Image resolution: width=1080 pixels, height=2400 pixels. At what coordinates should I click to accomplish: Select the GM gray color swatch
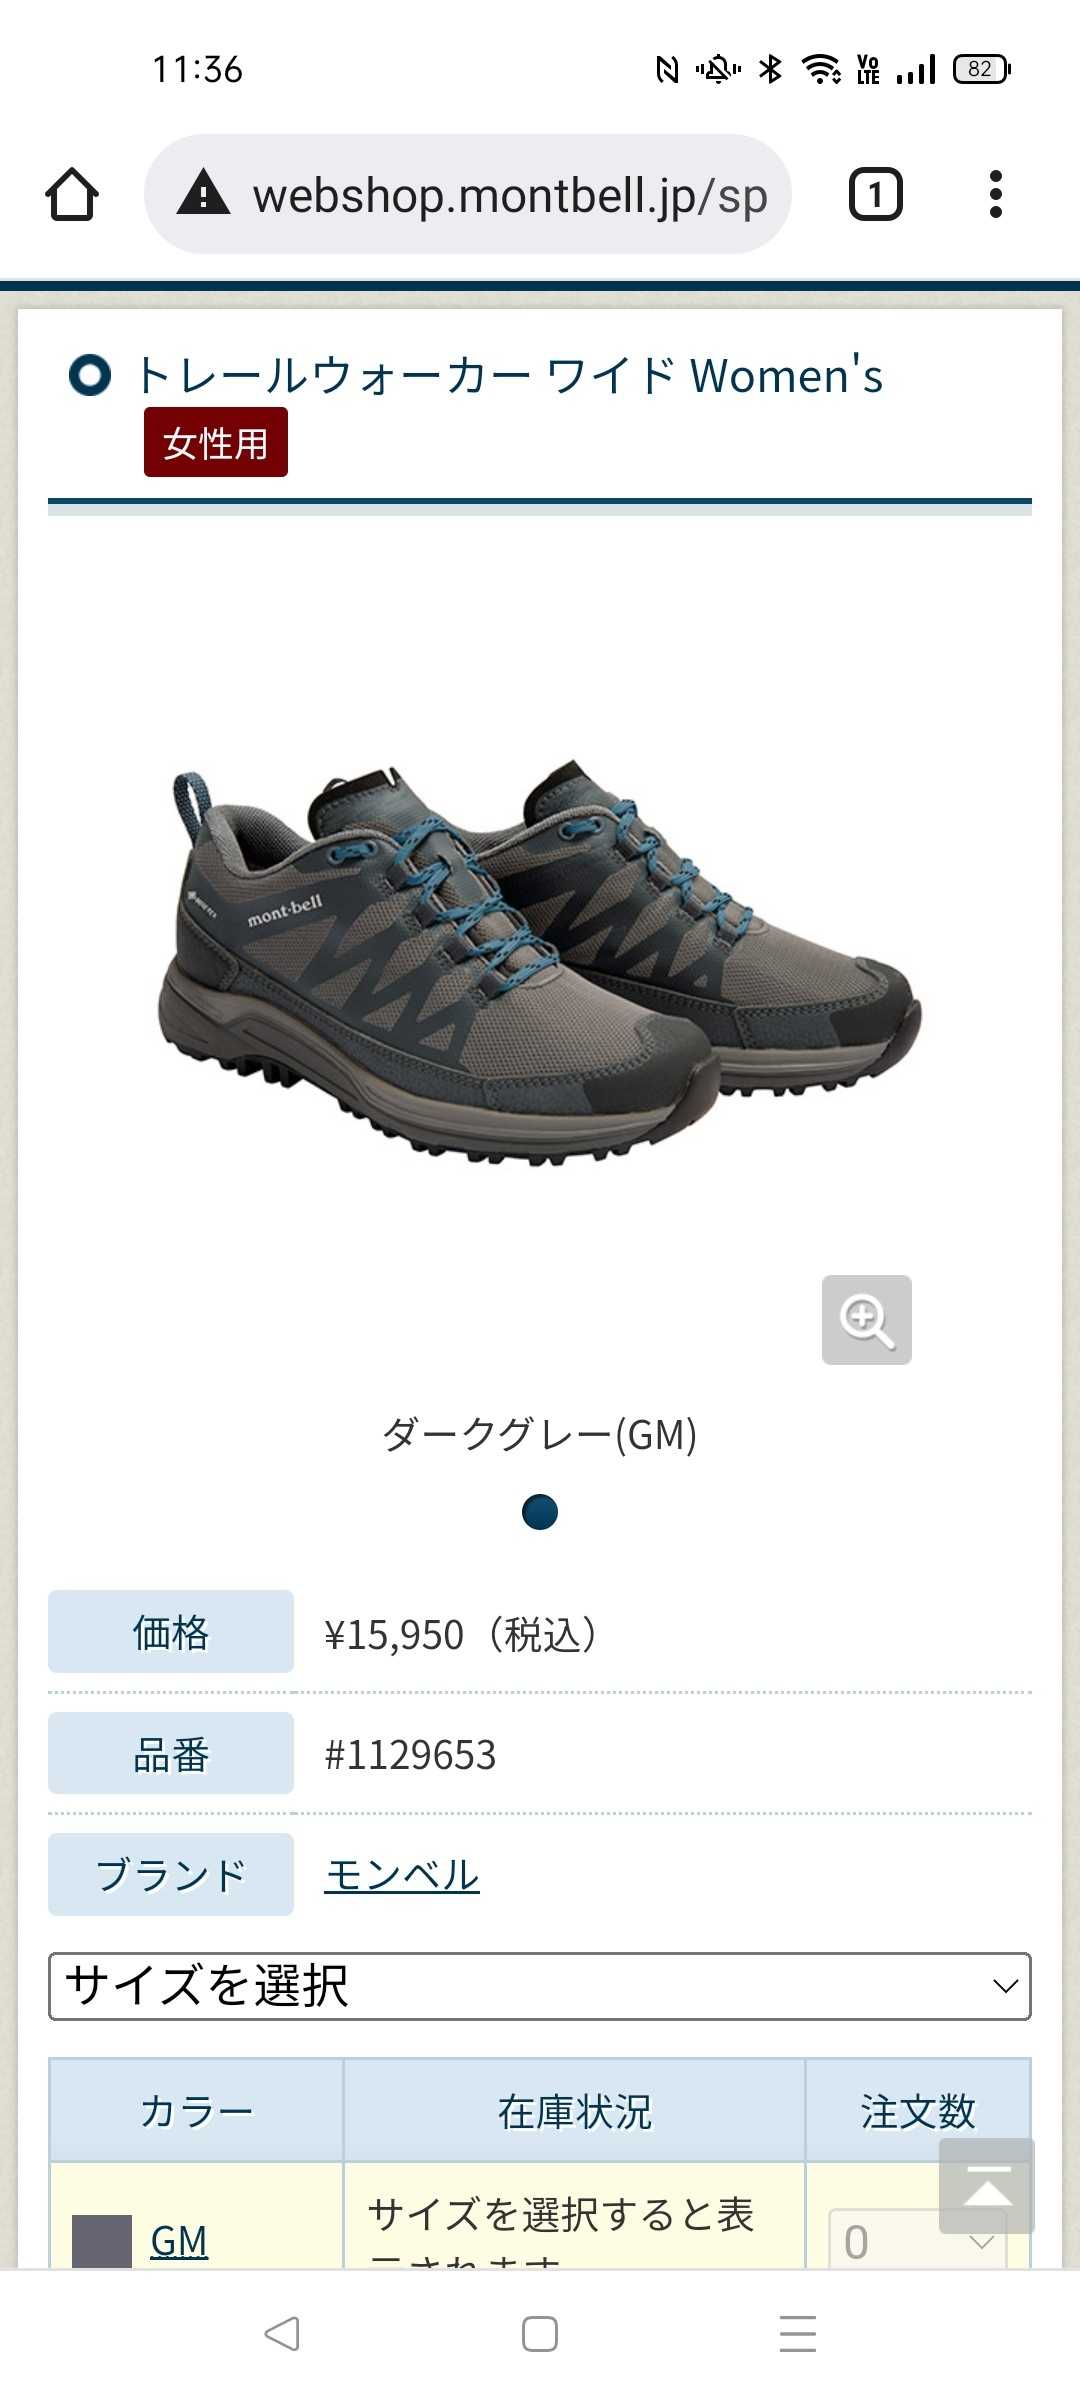(x=102, y=2241)
